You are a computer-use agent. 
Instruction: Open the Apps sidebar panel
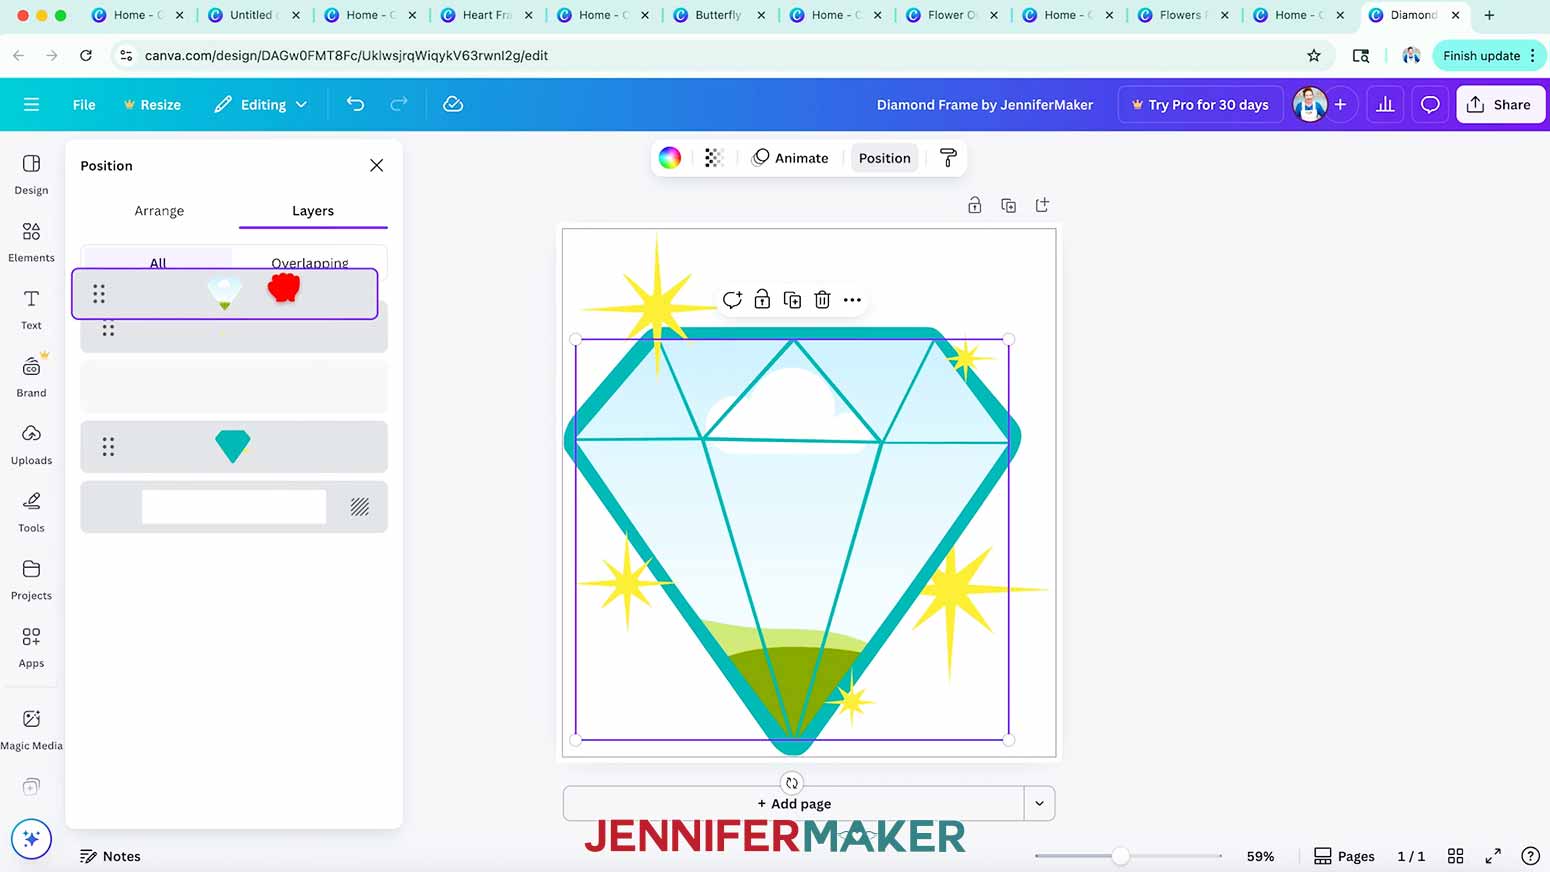tap(31, 647)
